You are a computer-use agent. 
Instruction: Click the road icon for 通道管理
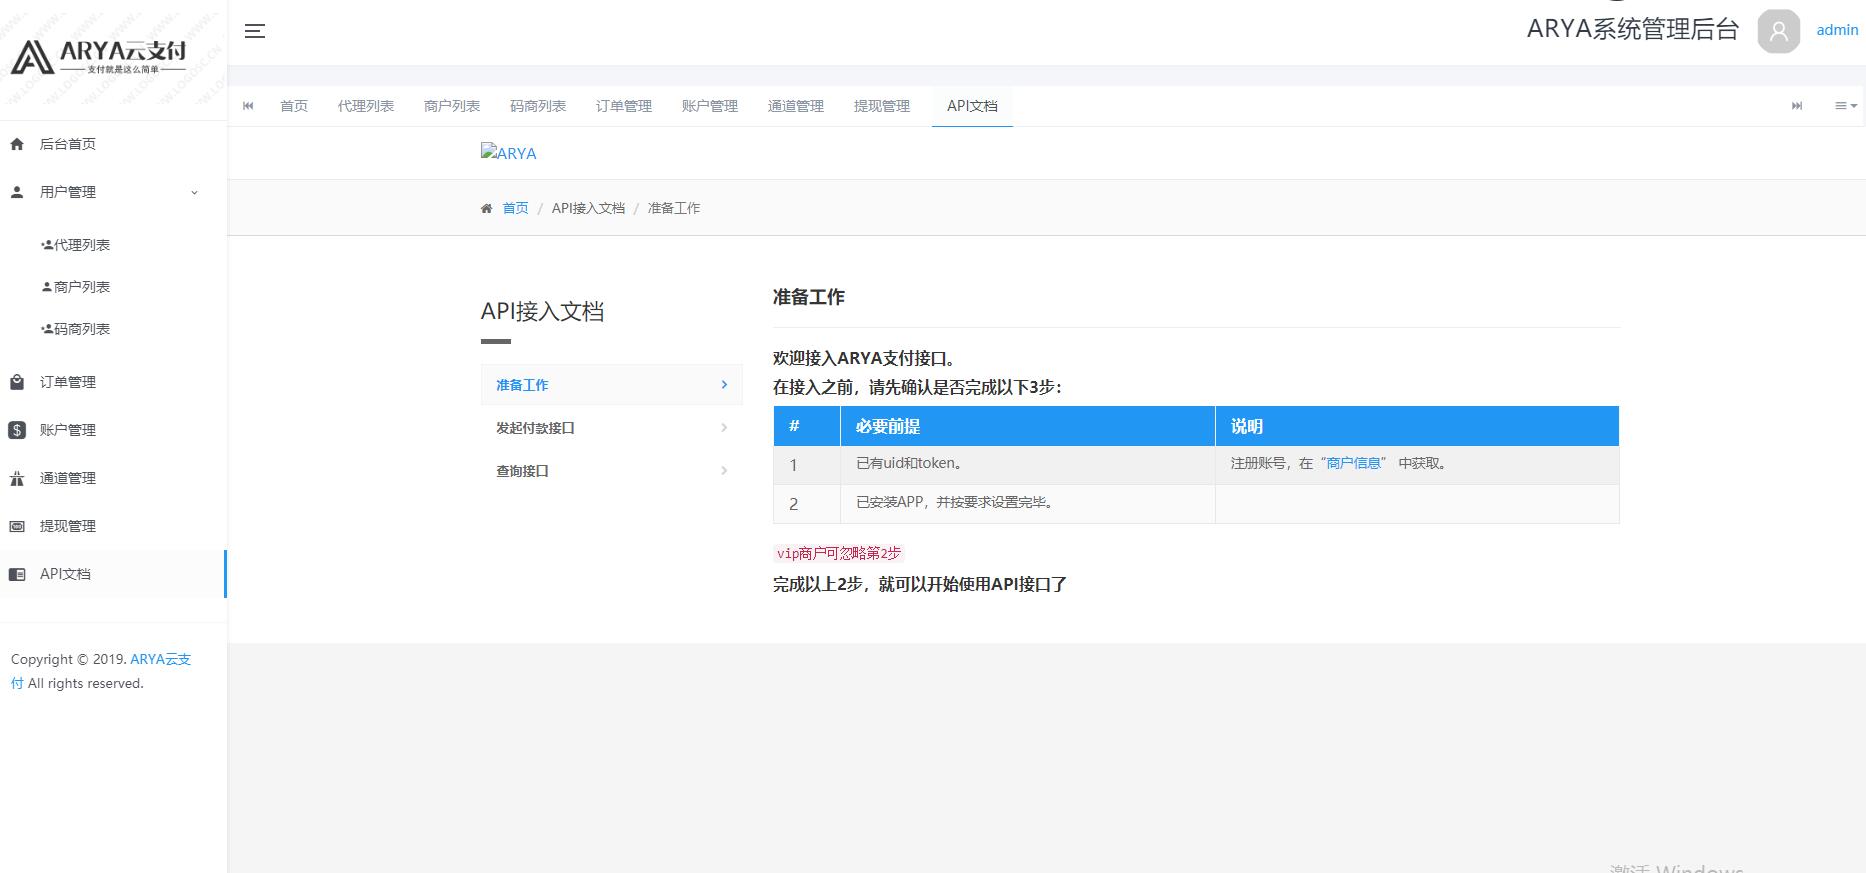(x=17, y=478)
